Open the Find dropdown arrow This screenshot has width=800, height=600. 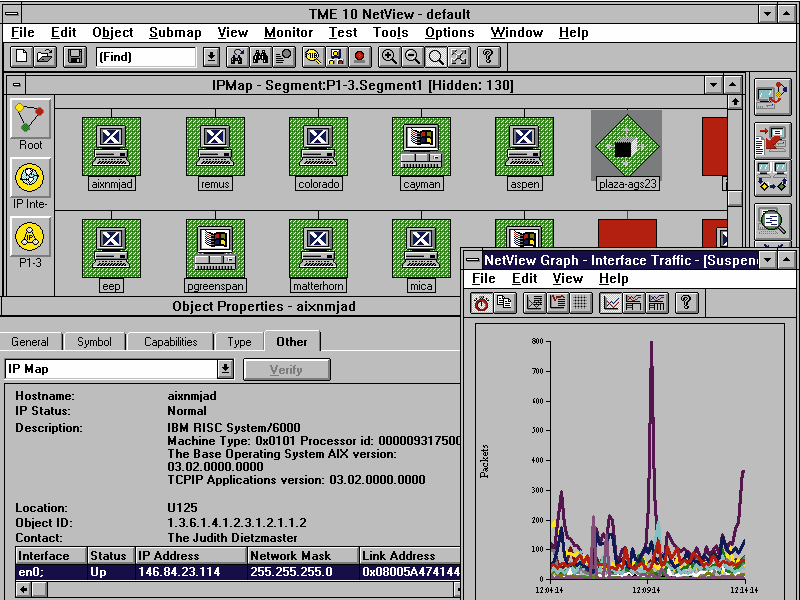[211, 57]
